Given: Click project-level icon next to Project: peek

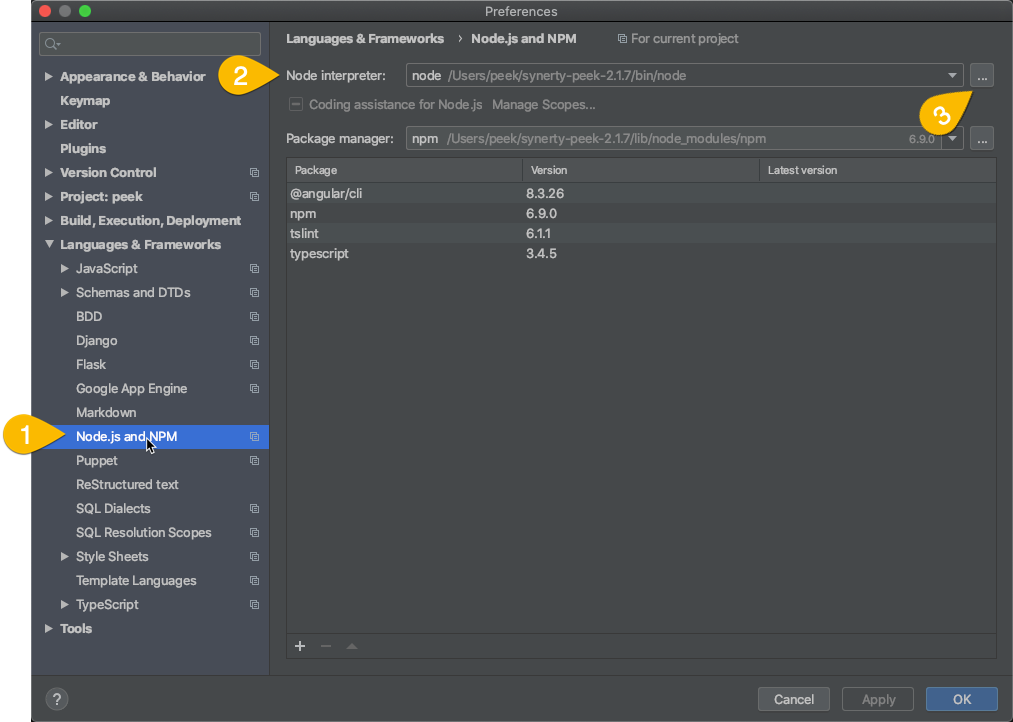Looking at the screenshot, I should 255,196.
